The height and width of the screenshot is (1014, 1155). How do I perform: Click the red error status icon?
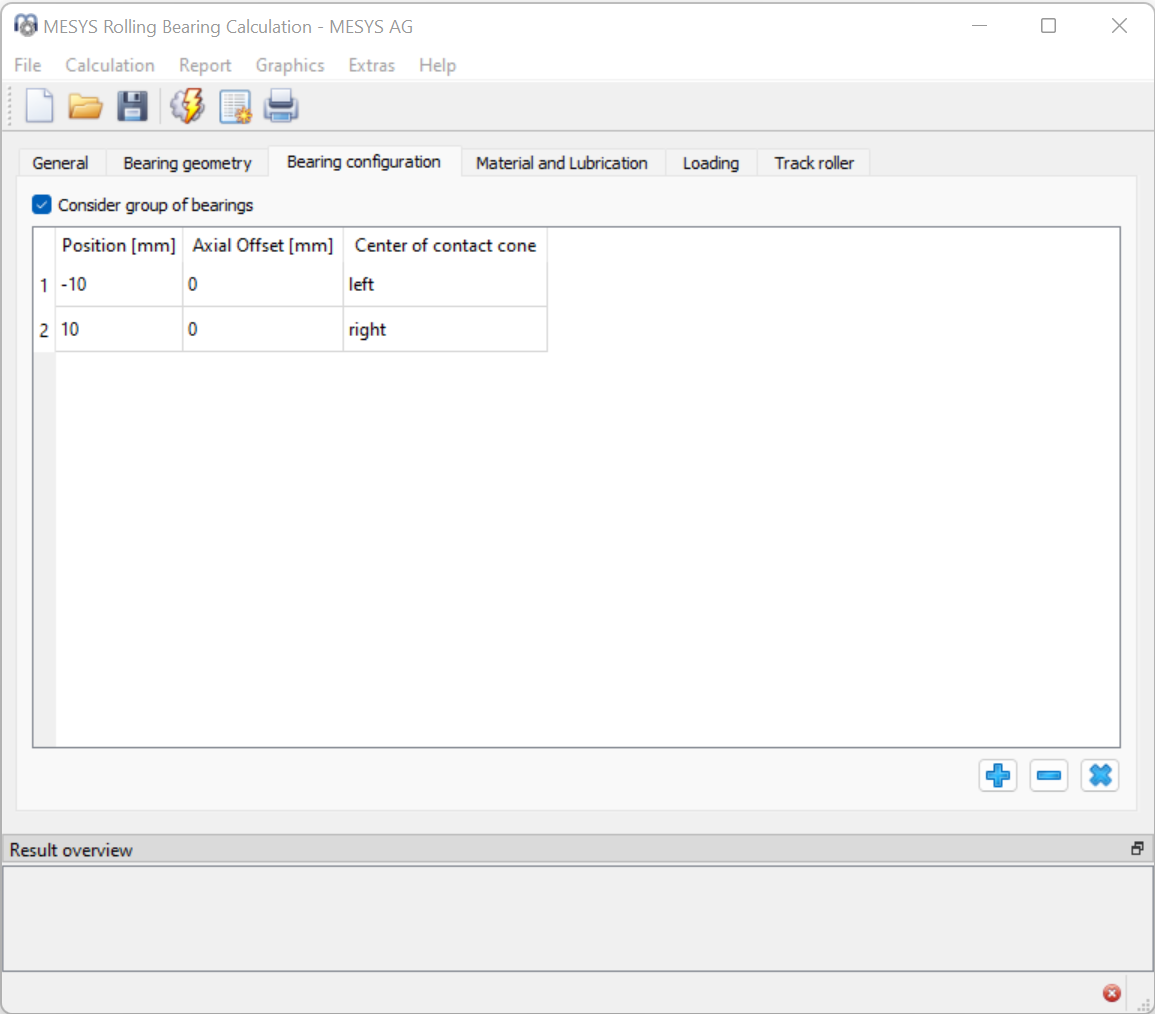(x=1111, y=993)
